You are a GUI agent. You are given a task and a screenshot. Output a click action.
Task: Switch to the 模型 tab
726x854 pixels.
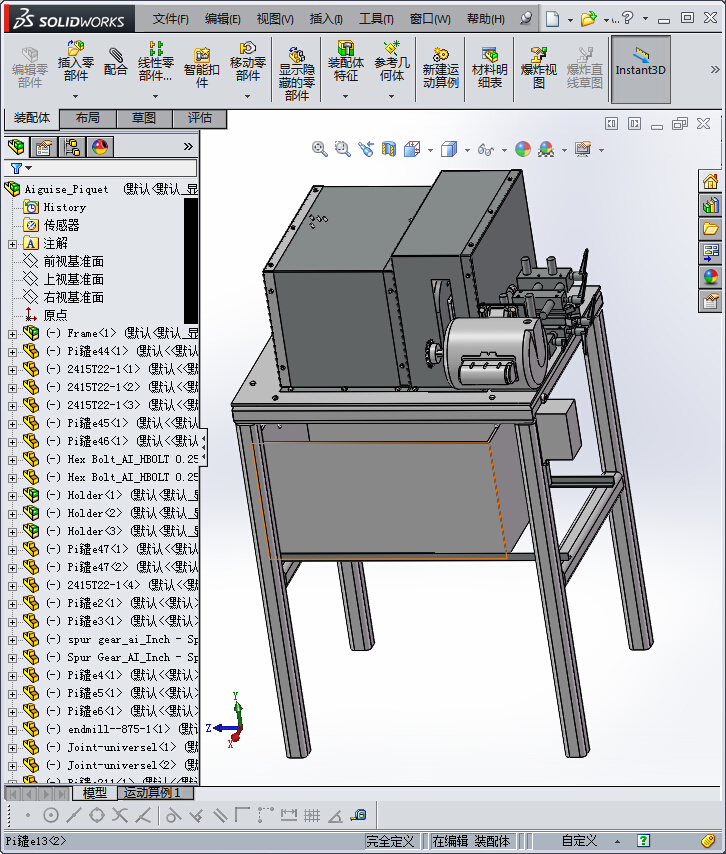click(x=94, y=792)
